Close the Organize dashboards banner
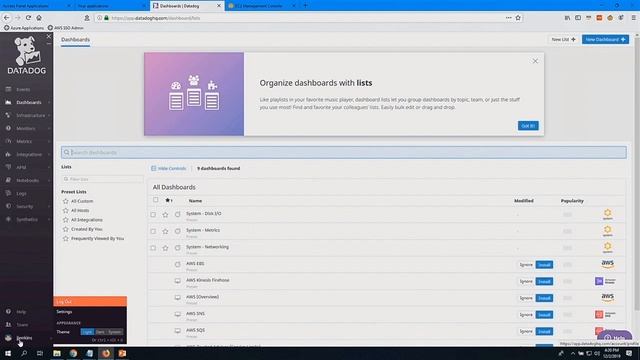This screenshot has width=640, height=360. [x=535, y=61]
